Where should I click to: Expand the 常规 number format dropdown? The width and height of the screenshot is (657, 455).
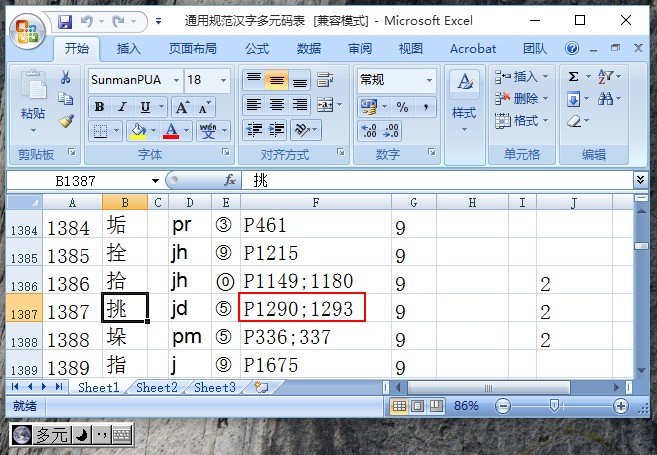point(430,80)
